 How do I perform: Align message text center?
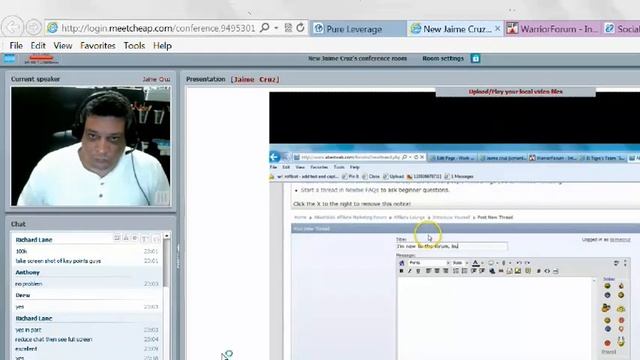tap(437, 271)
